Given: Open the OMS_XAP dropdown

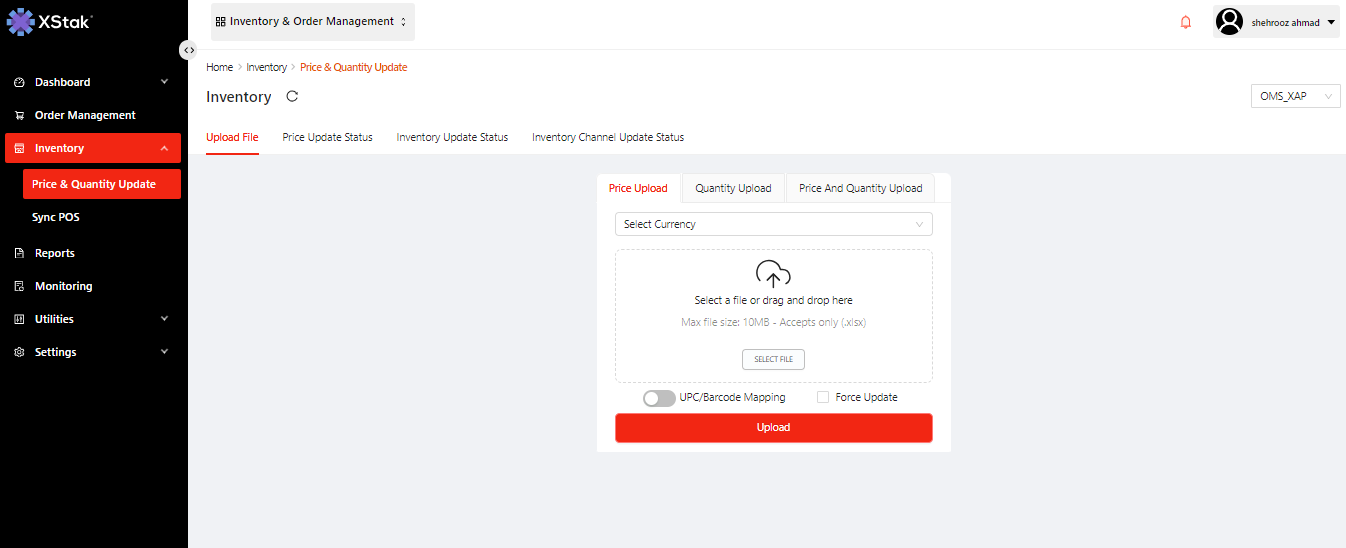Looking at the screenshot, I should (x=1294, y=97).
